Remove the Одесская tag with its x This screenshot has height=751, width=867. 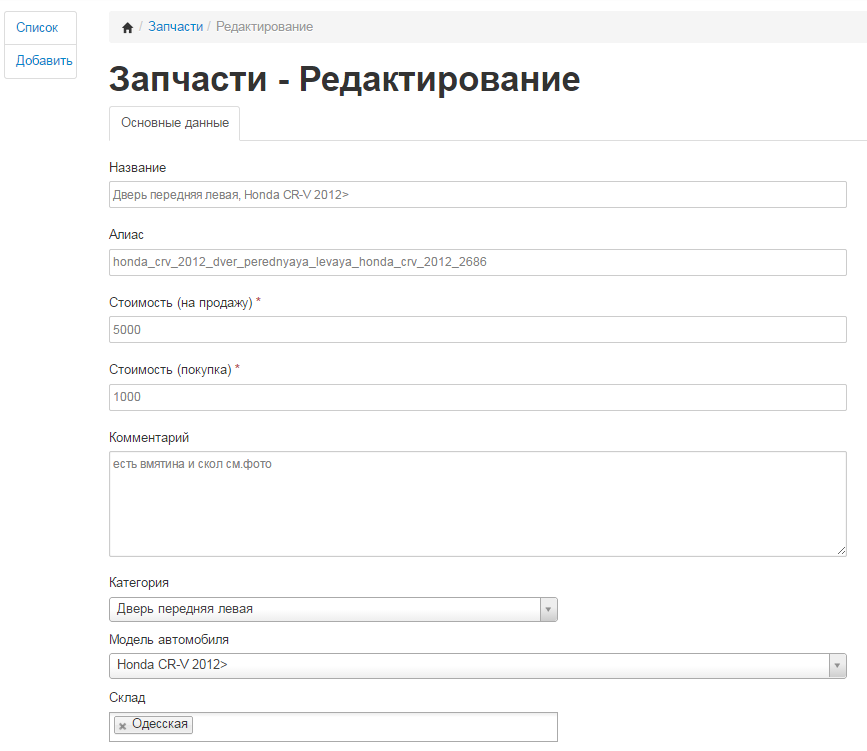pyautogui.click(x=122, y=726)
